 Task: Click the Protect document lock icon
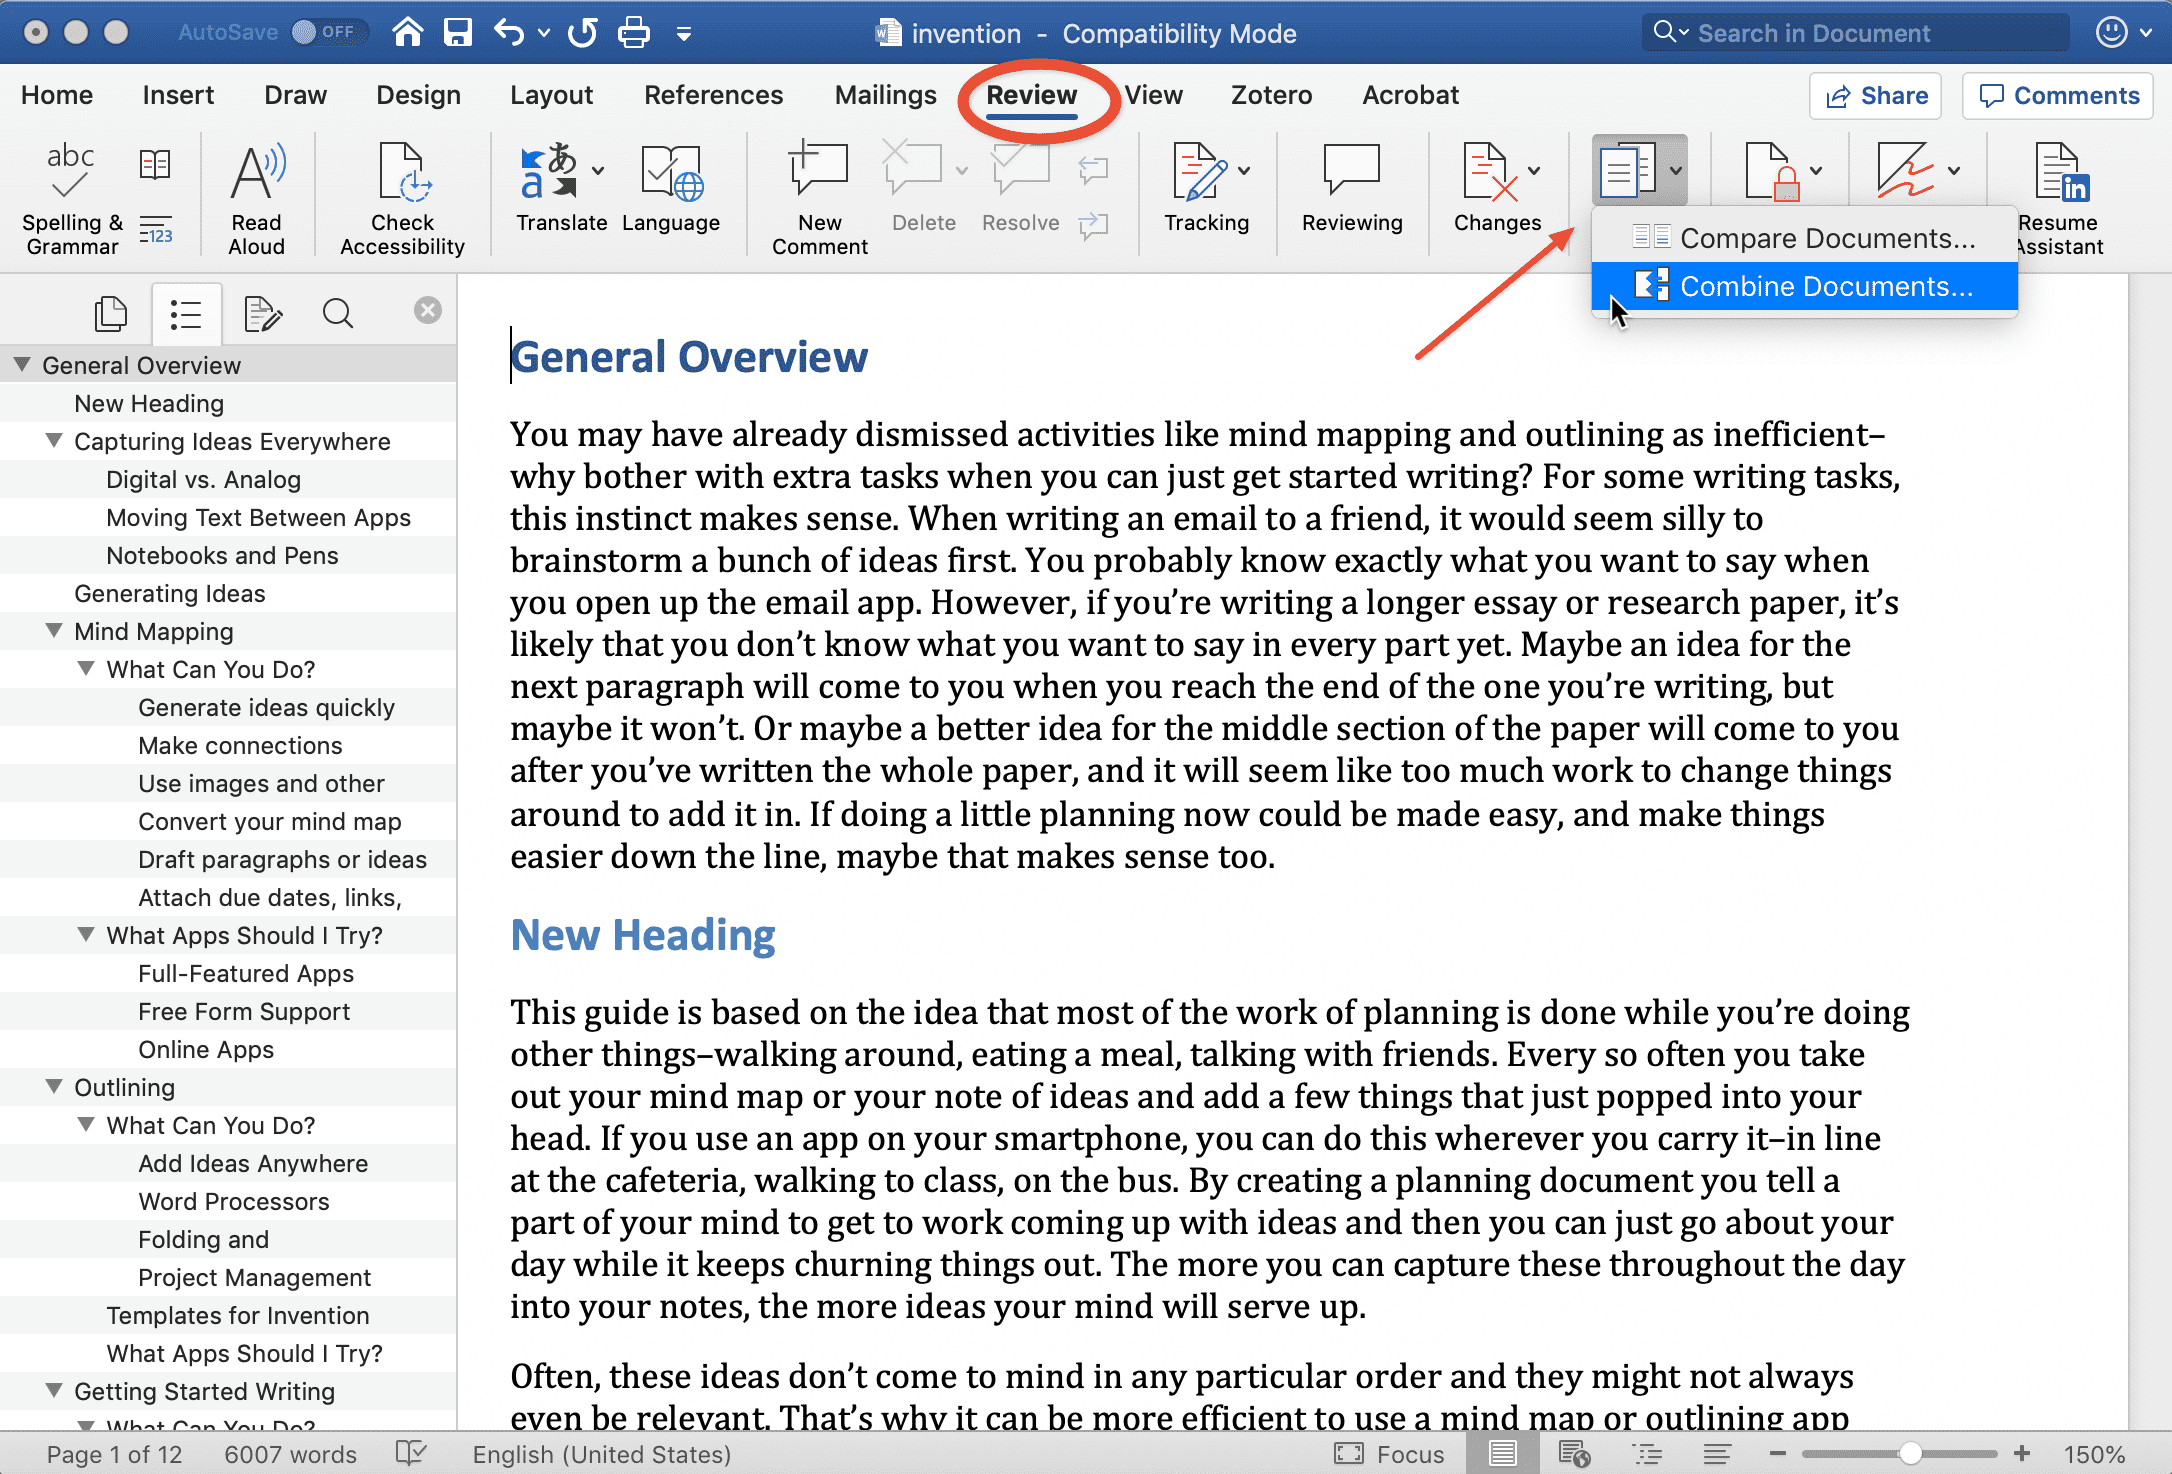(1772, 171)
